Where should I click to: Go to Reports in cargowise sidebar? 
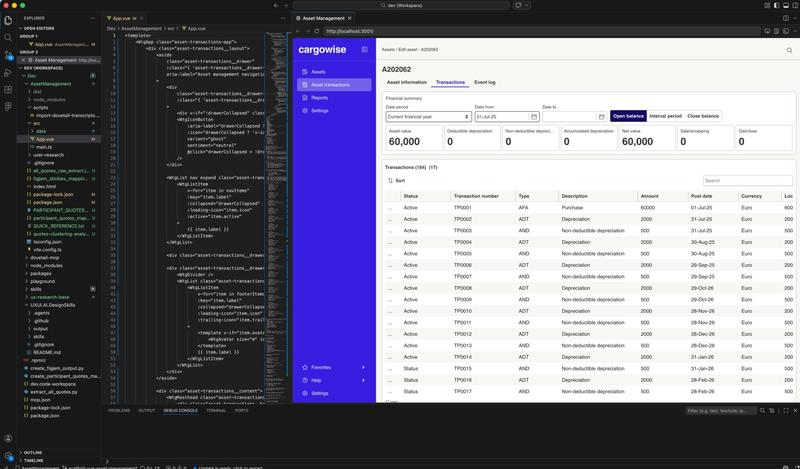point(319,98)
